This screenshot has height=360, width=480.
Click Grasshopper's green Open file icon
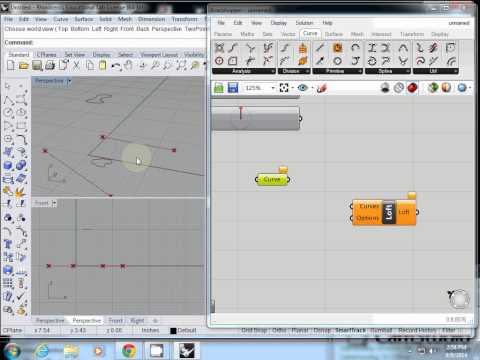tap(219, 88)
